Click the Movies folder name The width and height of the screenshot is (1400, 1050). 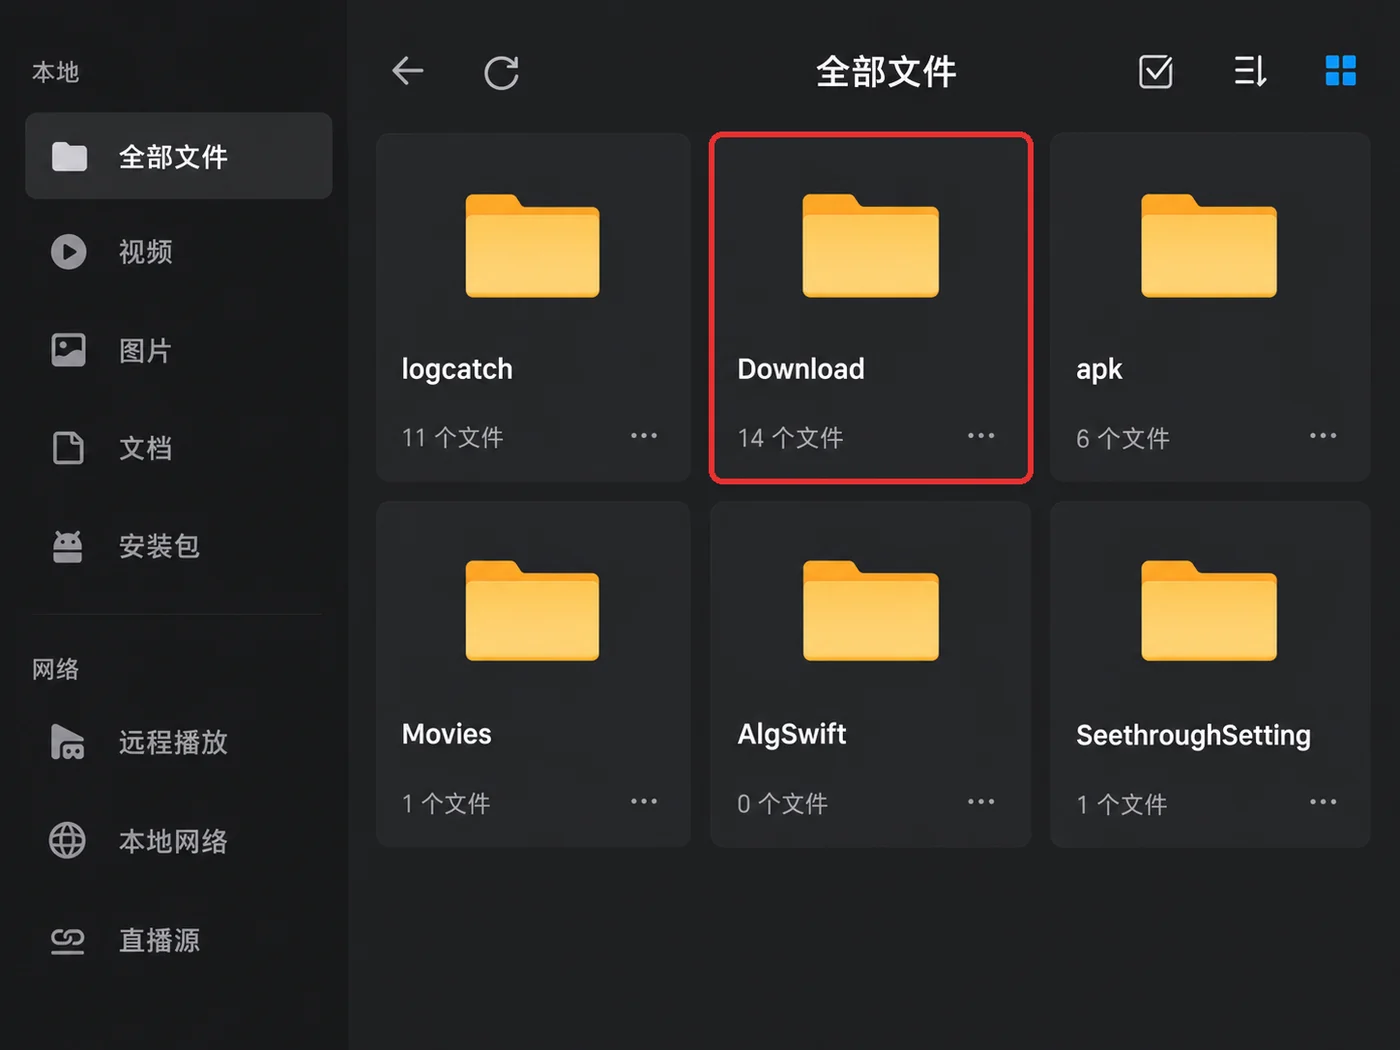(446, 734)
